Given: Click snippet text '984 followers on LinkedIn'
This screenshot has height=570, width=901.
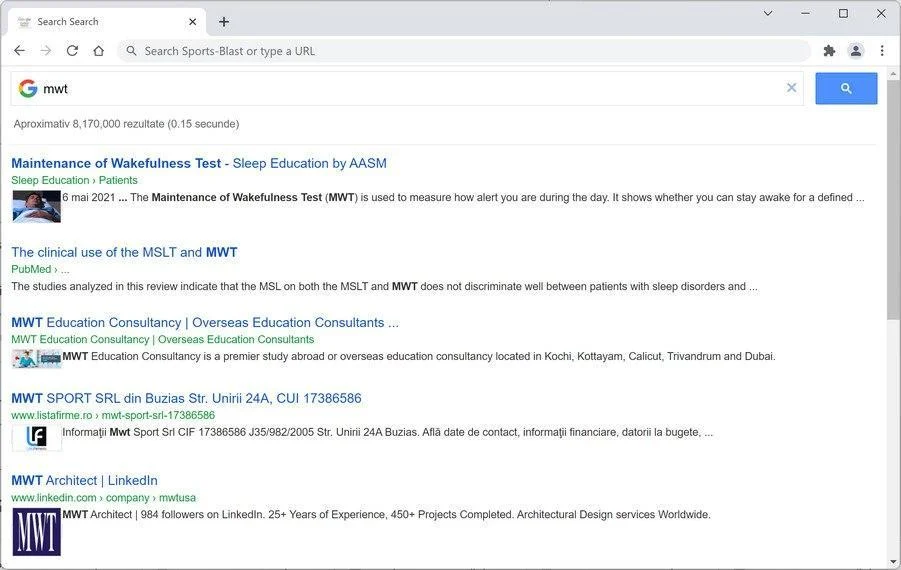Looking at the screenshot, I should coord(201,514).
